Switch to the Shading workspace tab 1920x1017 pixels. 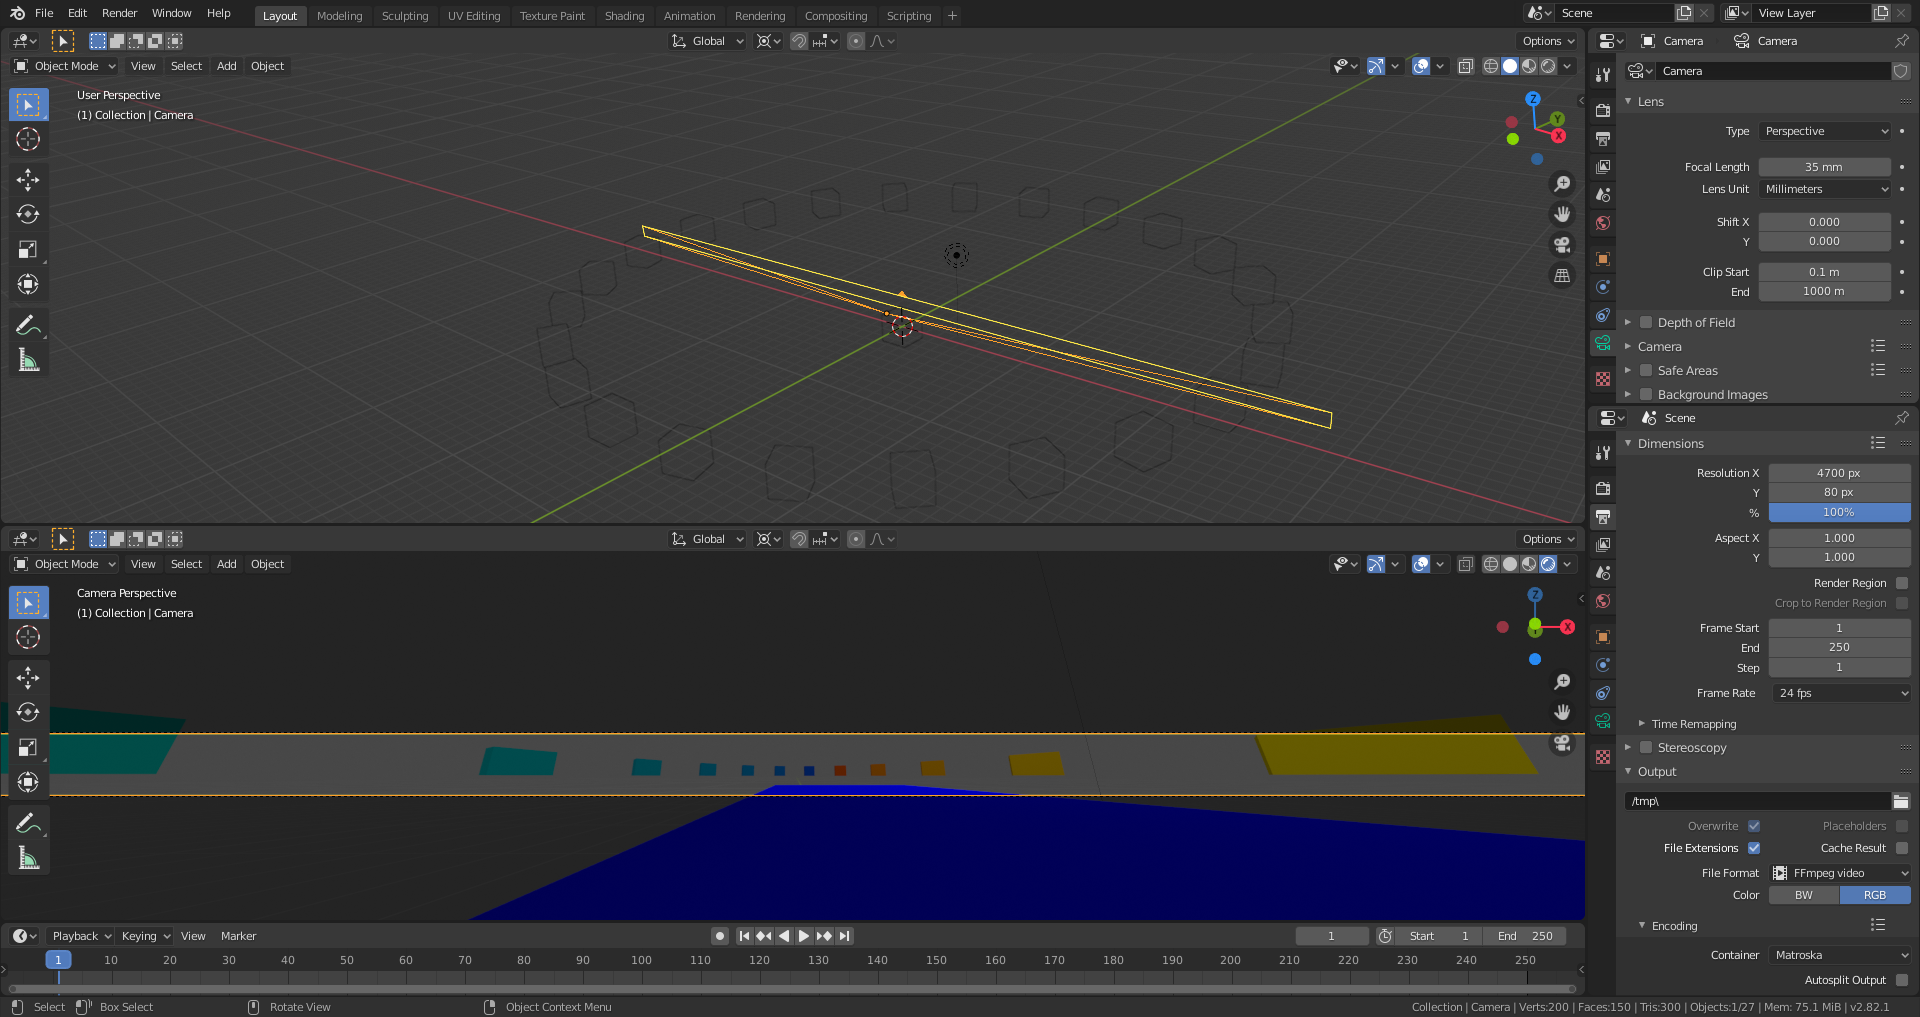pos(624,15)
